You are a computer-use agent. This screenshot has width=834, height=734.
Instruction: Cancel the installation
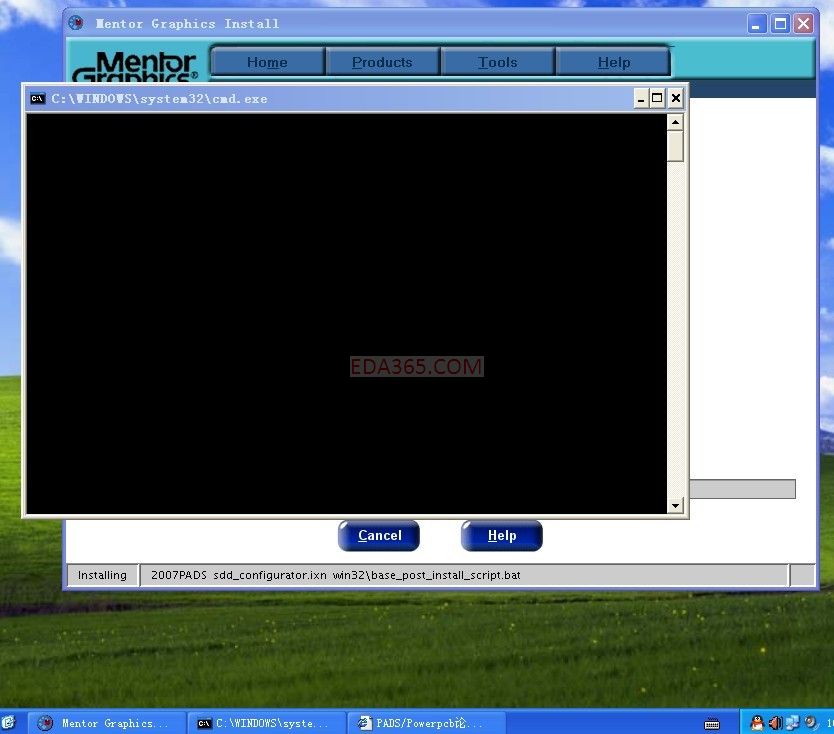pyautogui.click(x=378, y=535)
